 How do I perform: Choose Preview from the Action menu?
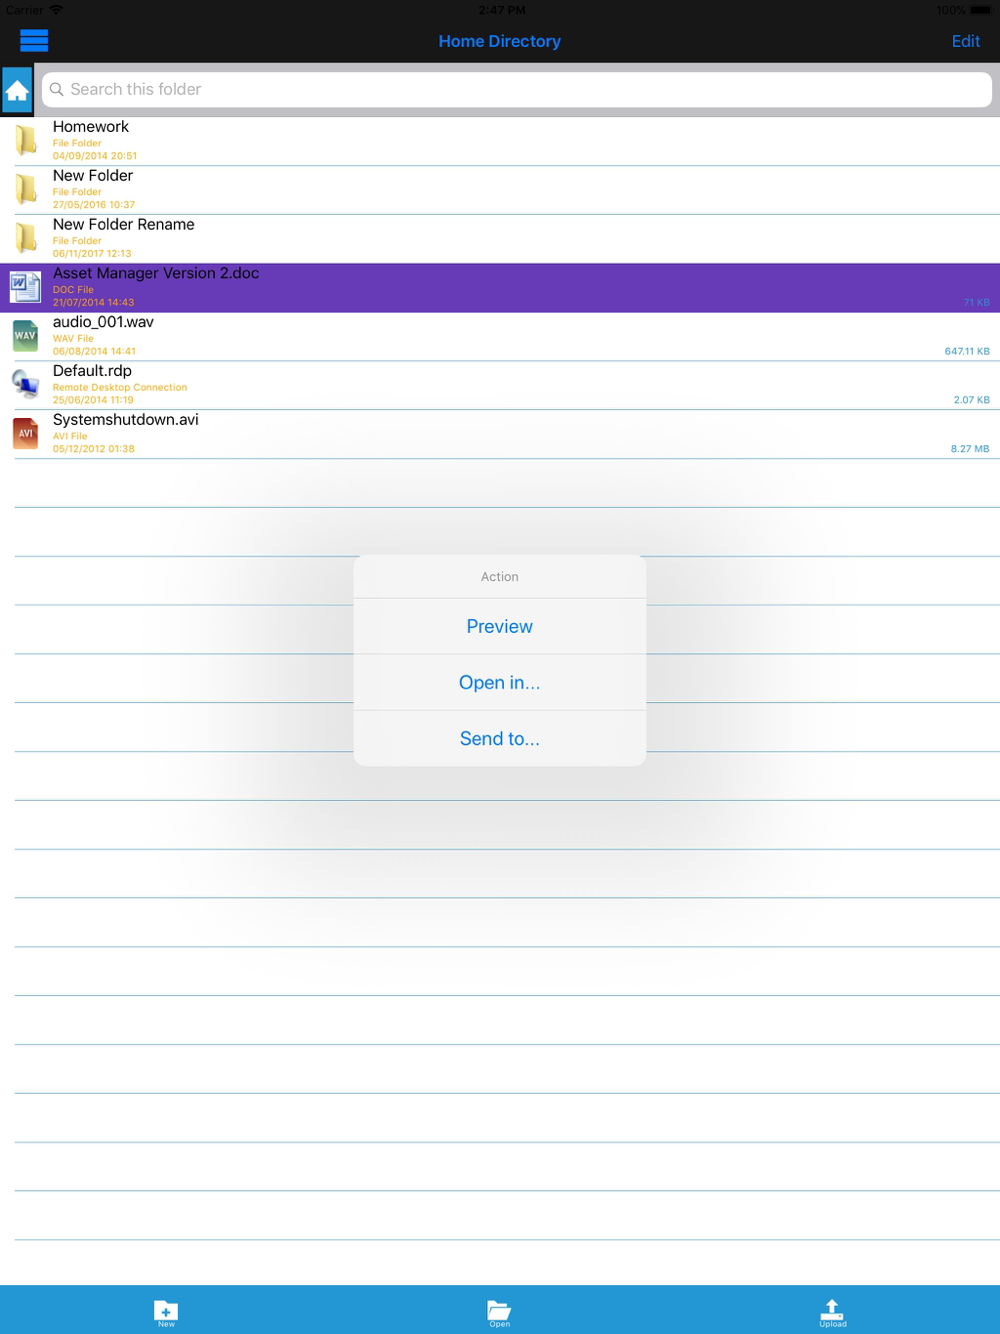pos(500,627)
